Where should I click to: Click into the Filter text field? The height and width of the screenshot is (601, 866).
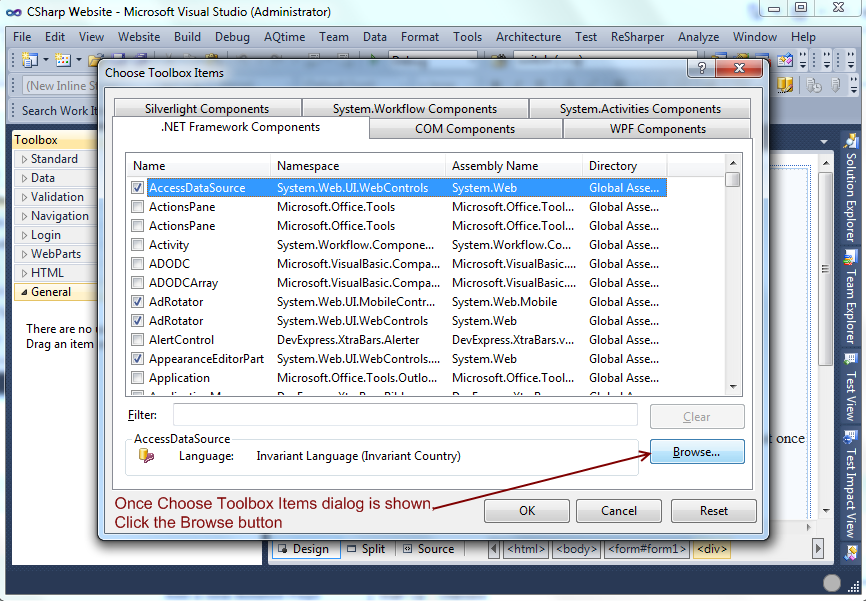pos(405,415)
